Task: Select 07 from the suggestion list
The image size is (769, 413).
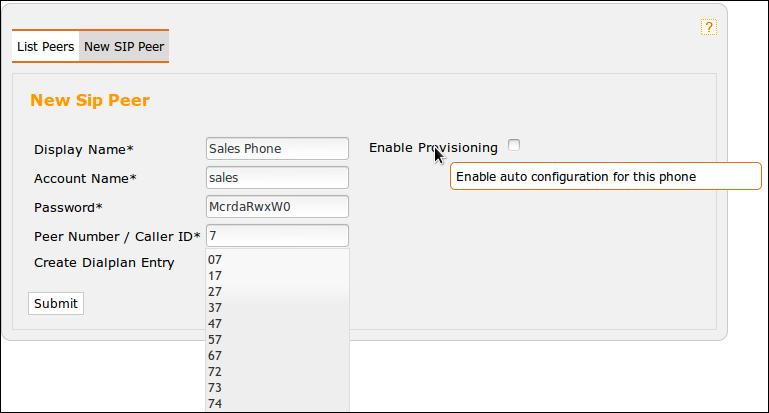Action: click(x=216, y=260)
